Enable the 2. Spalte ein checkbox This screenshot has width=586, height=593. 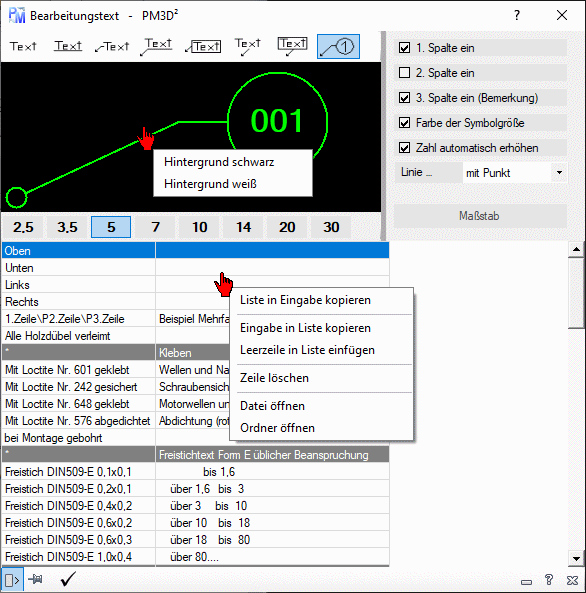[404, 73]
